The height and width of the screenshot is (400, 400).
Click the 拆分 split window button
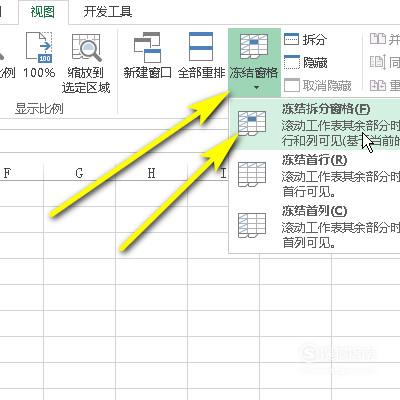coord(305,39)
